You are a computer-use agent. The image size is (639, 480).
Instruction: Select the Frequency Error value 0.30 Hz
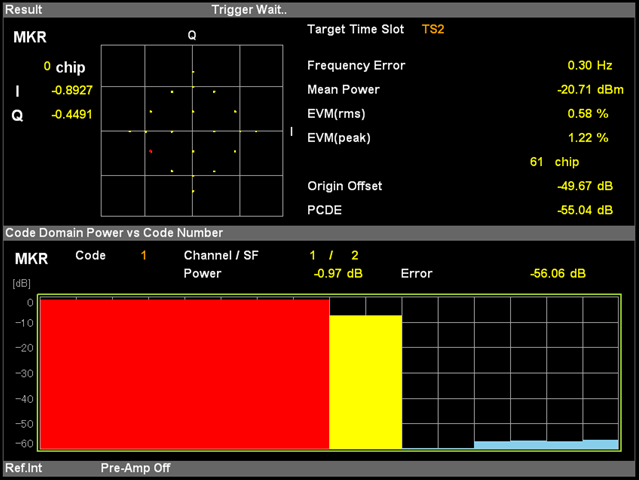point(590,65)
